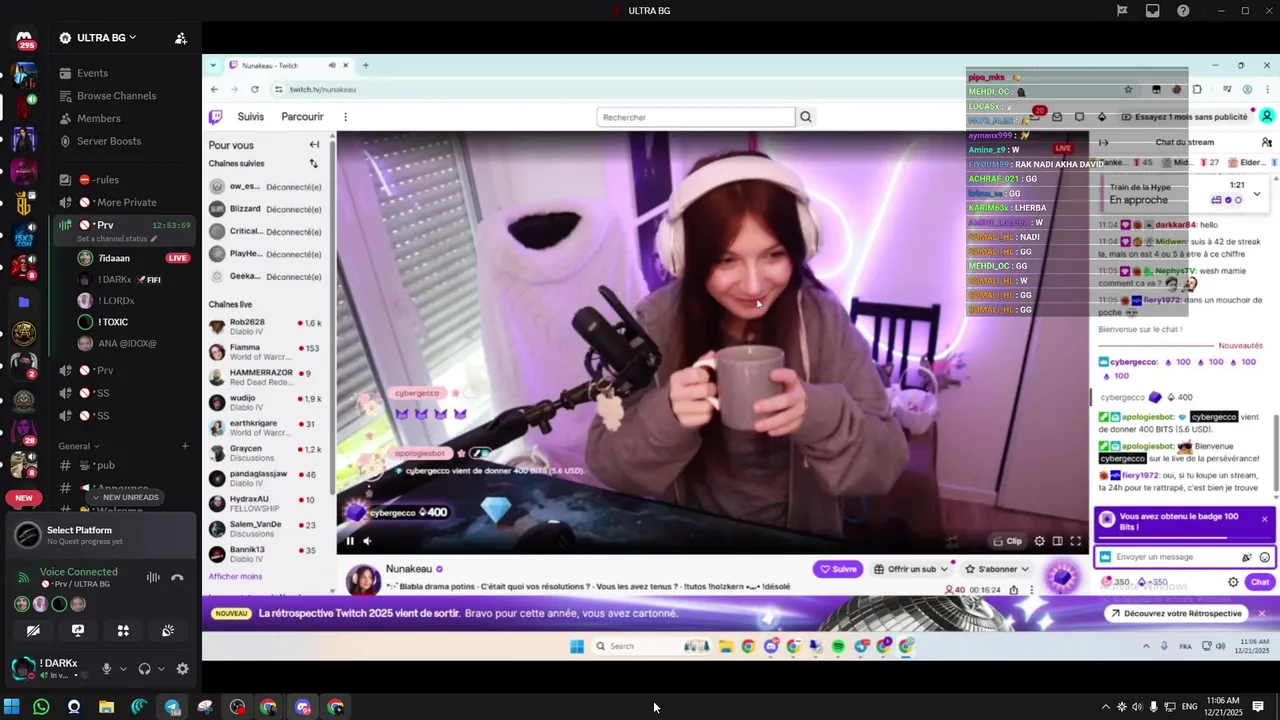The image size is (1280, 720).
Task: Switch to Suivis tab in streamed Twitch
Action: click(x=251, y=117)
